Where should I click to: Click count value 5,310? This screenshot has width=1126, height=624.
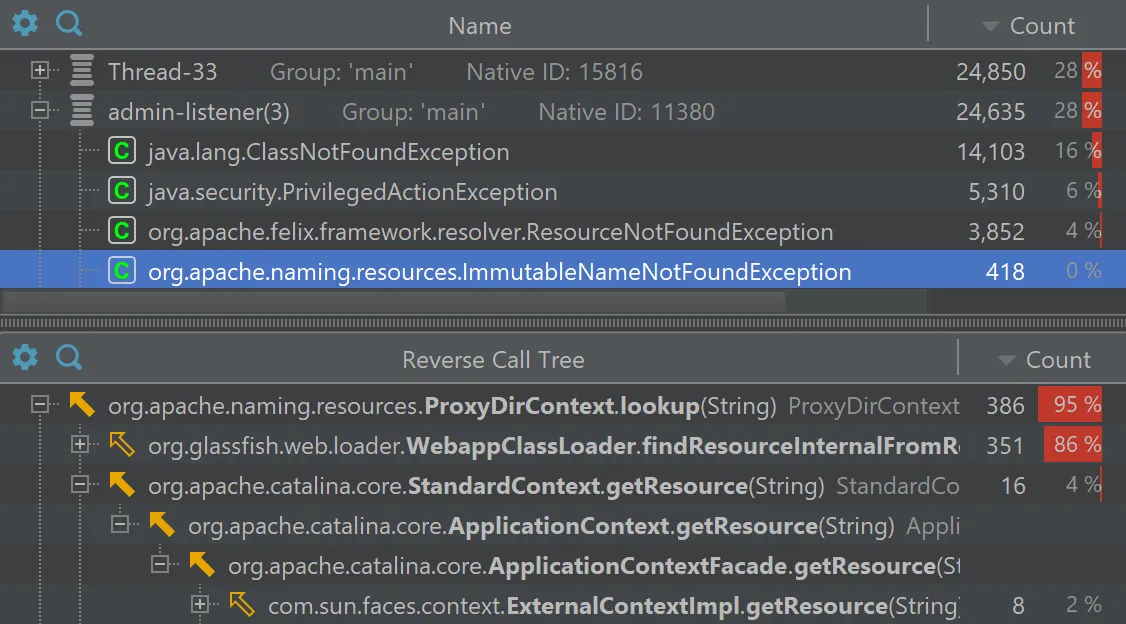(x=996, y=192)
